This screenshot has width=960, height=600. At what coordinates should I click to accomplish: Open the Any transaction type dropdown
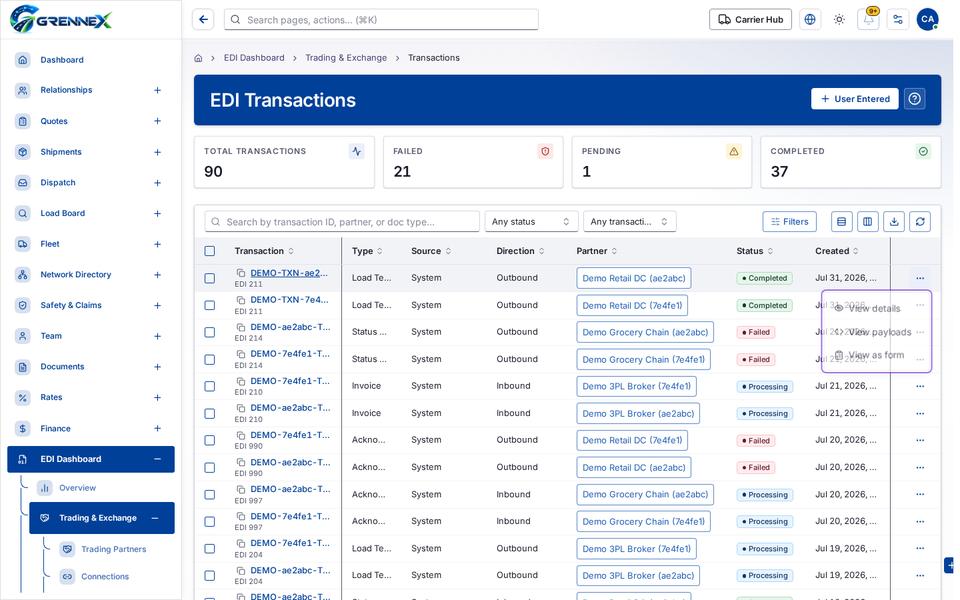click(629, 222)
